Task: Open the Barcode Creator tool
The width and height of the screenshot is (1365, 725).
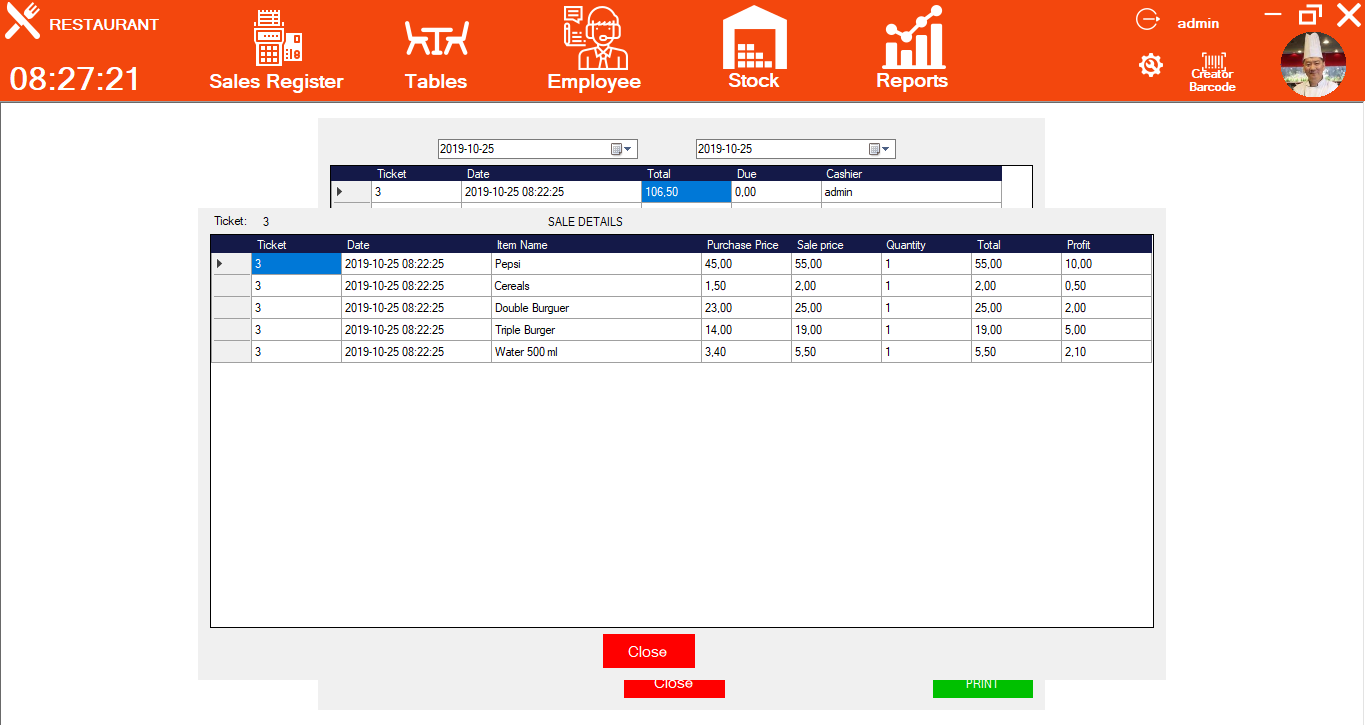Action: click(1212, 65)
